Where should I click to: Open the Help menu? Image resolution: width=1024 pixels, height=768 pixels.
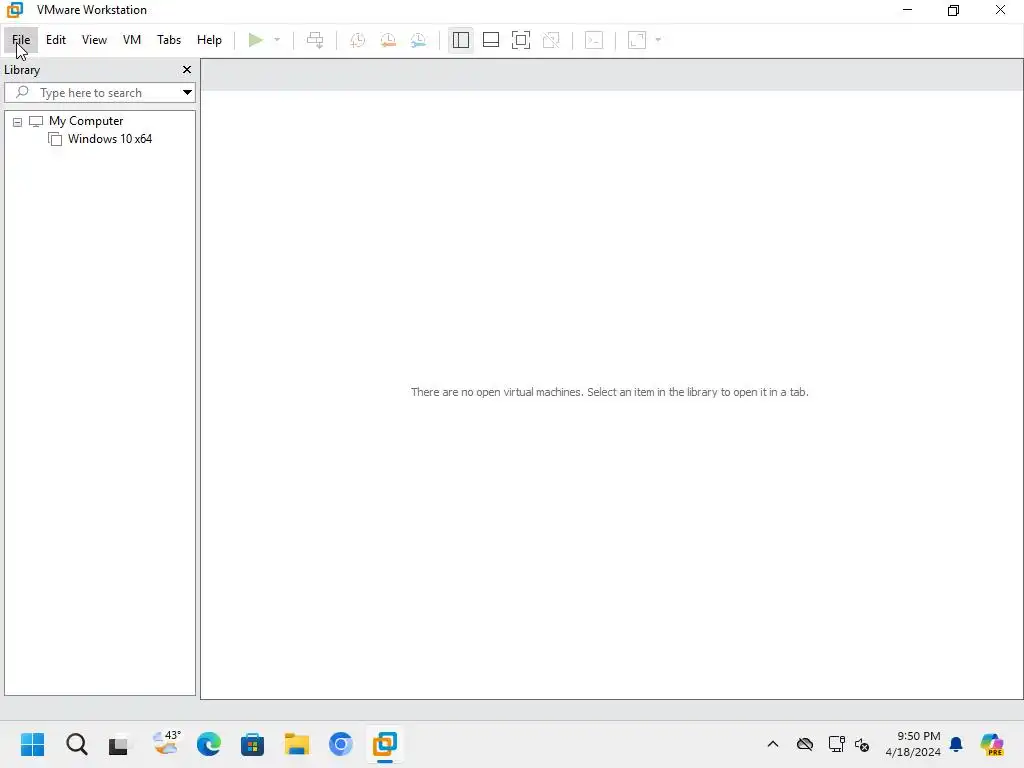coord(209,40)
